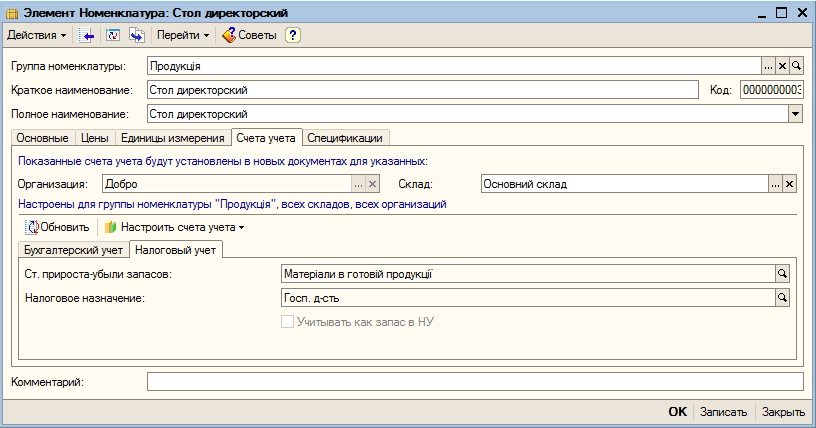Switch to the Бухгалтерский учет tab
Image resolution: width=816 pixels, height=428 pixels.
[73, 250]
